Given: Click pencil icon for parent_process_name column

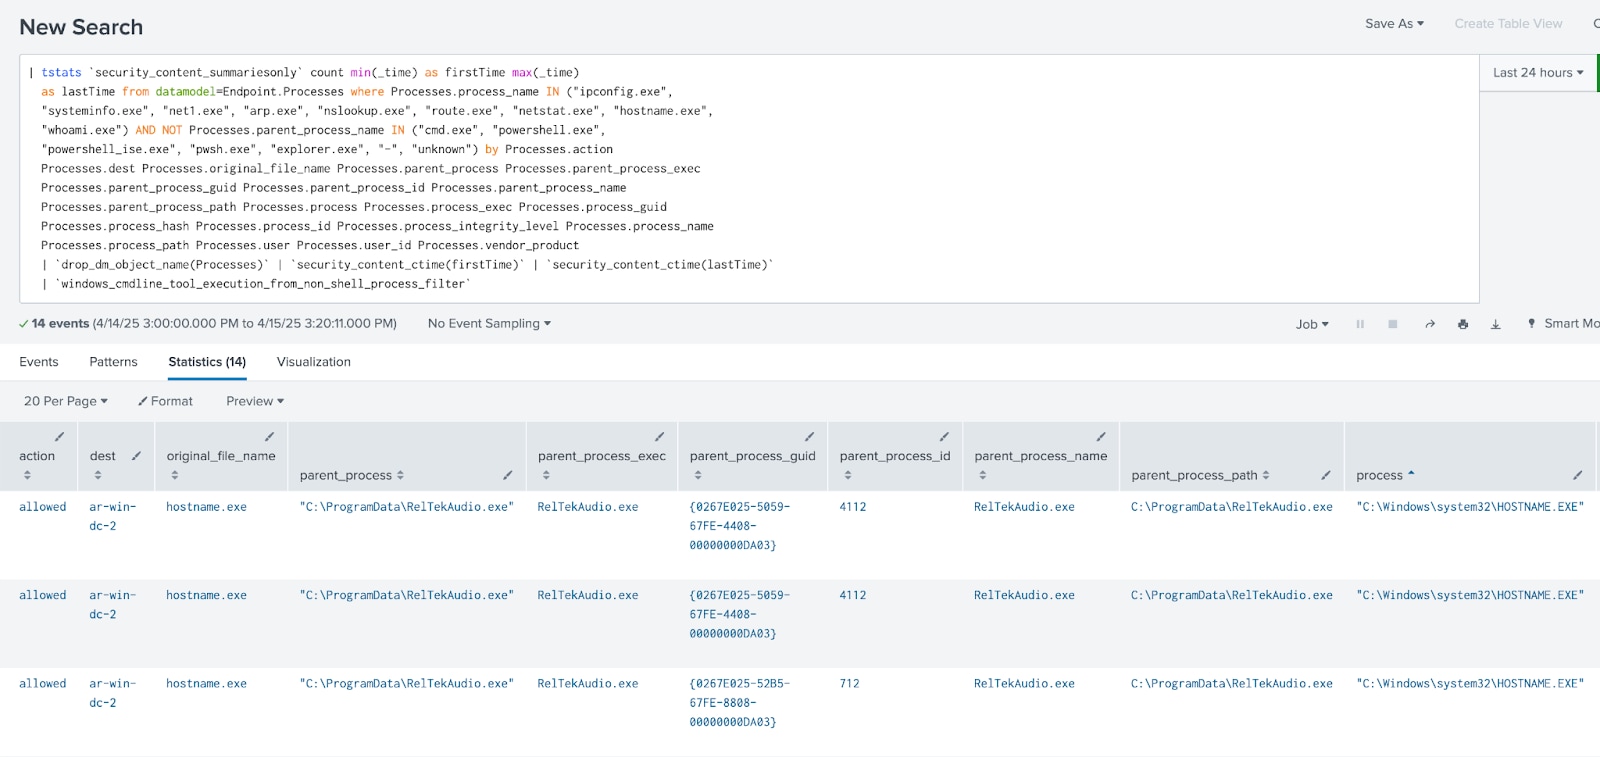Looking at the screenshot, I should point(1101,437).
